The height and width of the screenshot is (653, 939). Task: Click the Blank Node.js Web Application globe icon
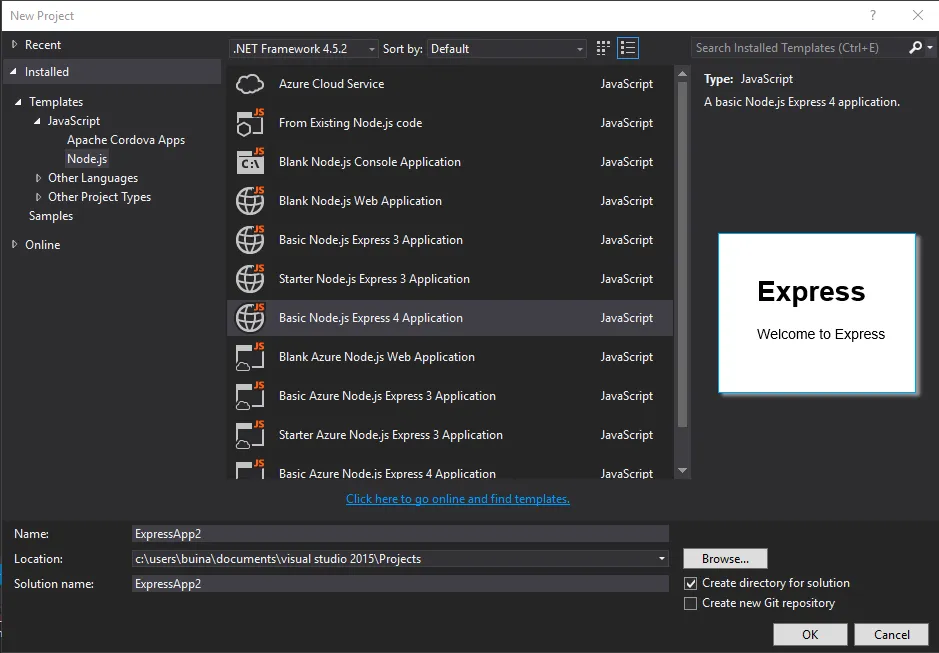[x=250, y=201]
